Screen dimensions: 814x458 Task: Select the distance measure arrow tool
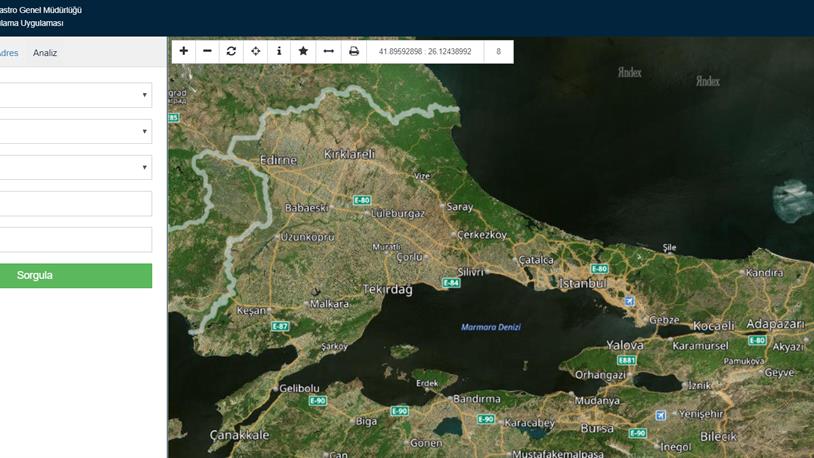pos(328,51)
